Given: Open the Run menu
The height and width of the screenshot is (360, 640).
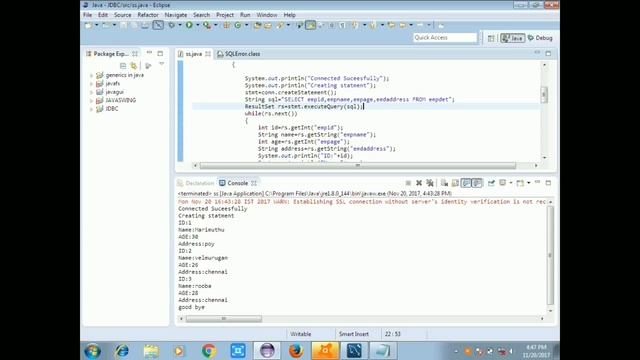Looking at the screenshot, I should pos(245,15).
